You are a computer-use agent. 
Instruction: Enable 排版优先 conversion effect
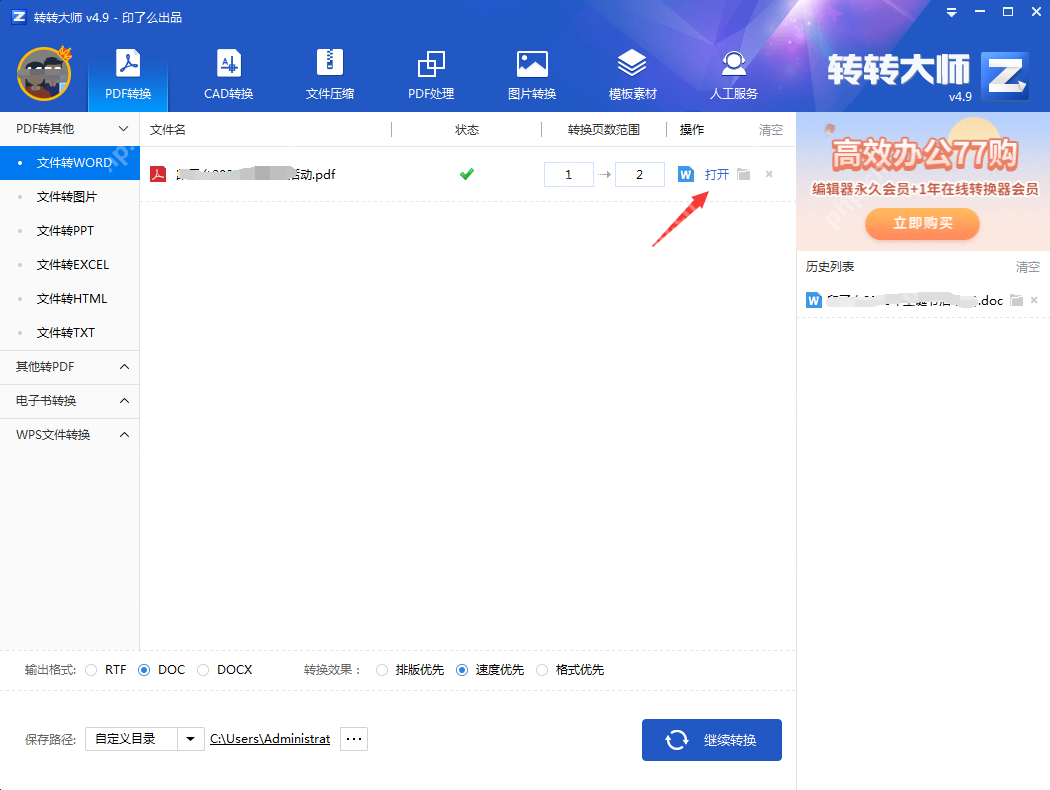point(381,670)
